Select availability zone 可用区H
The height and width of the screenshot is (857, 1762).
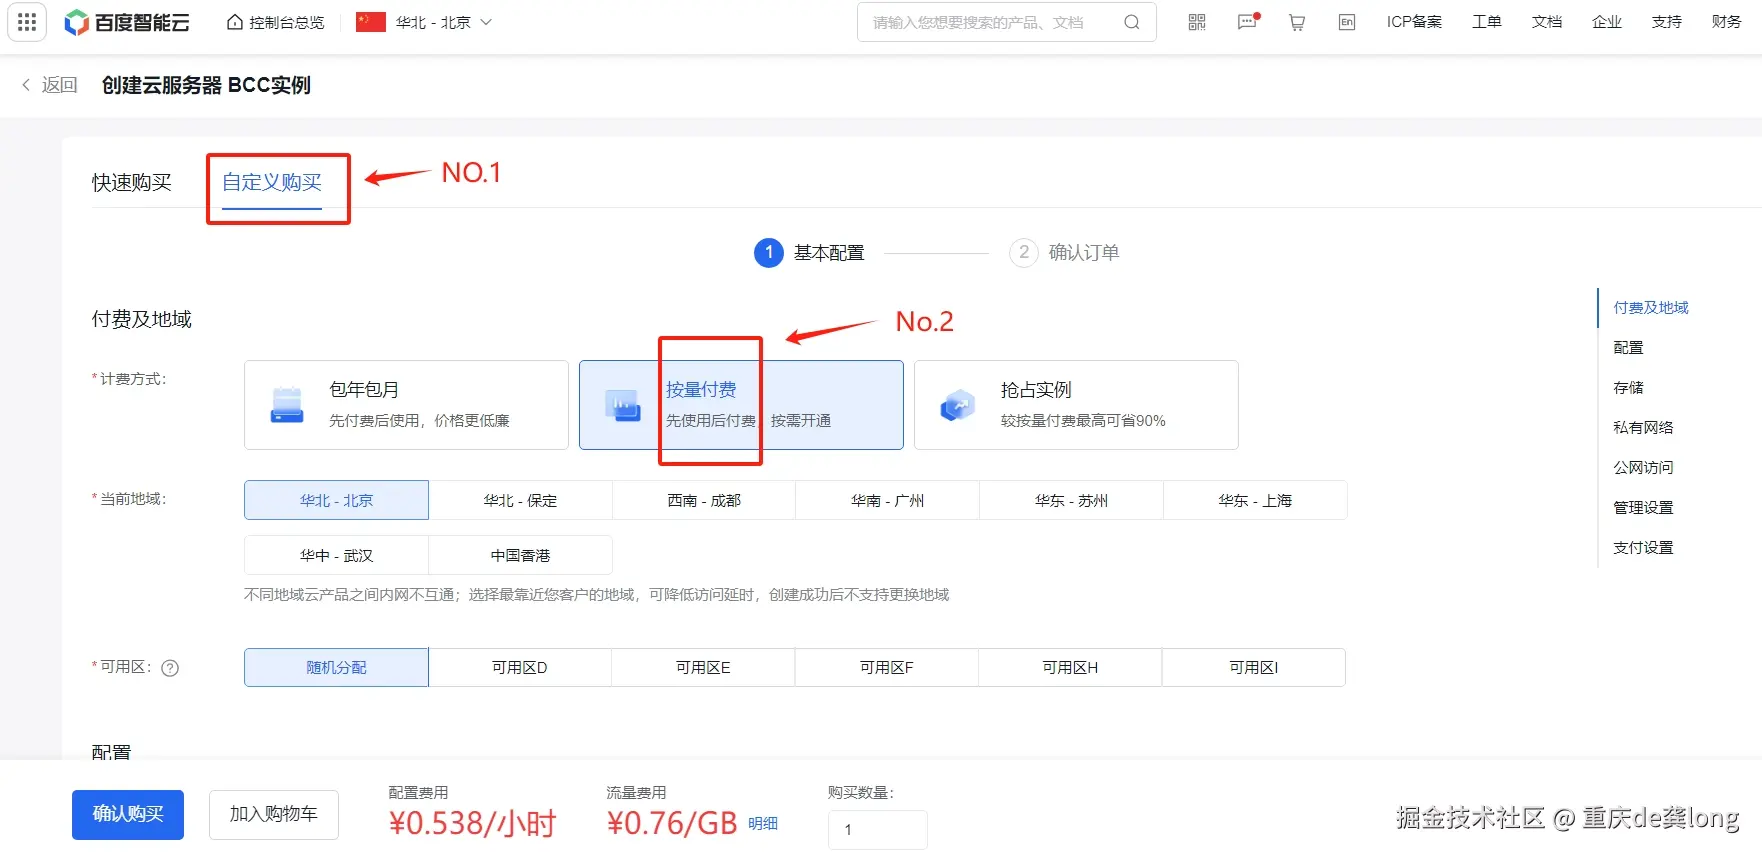1070,667
